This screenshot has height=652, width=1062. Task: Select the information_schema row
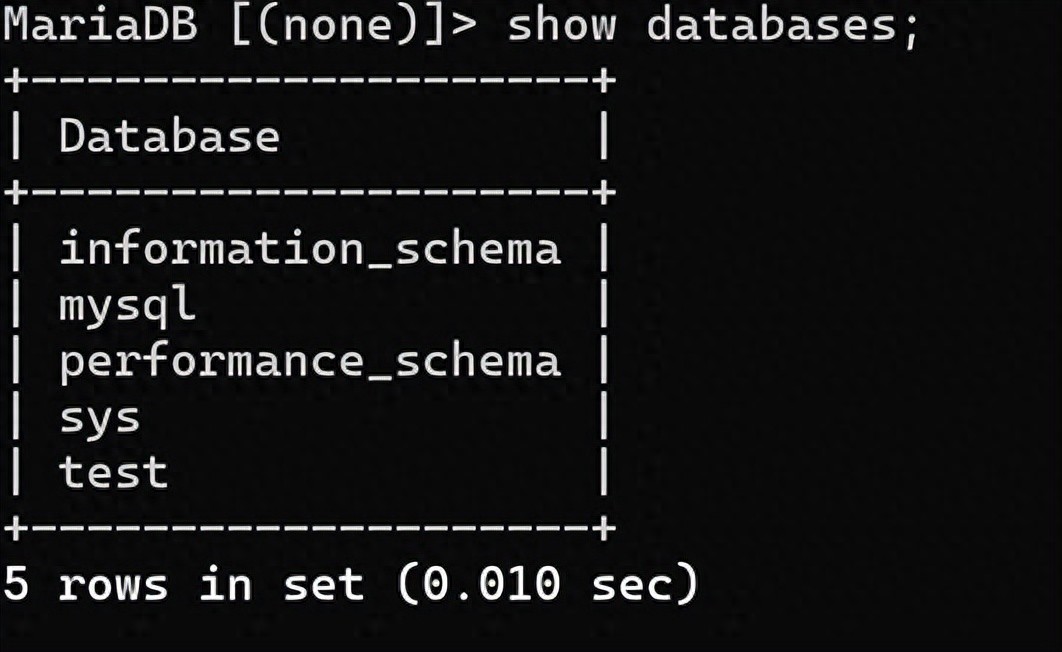pos(310,248)
